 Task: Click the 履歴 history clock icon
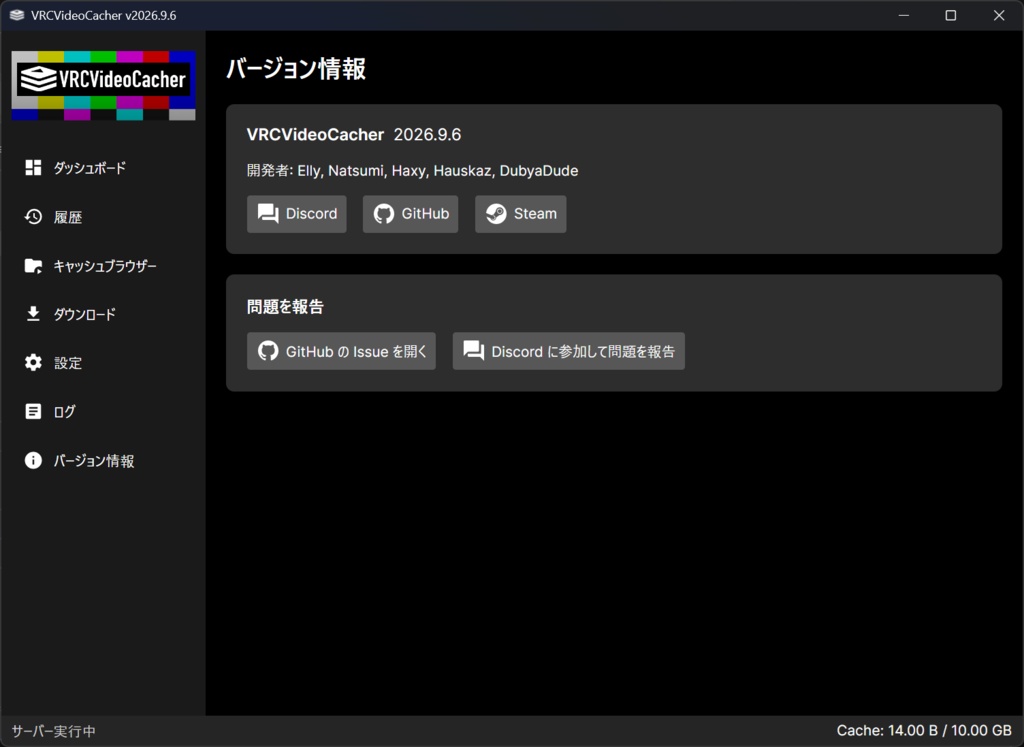pos(33,217)
